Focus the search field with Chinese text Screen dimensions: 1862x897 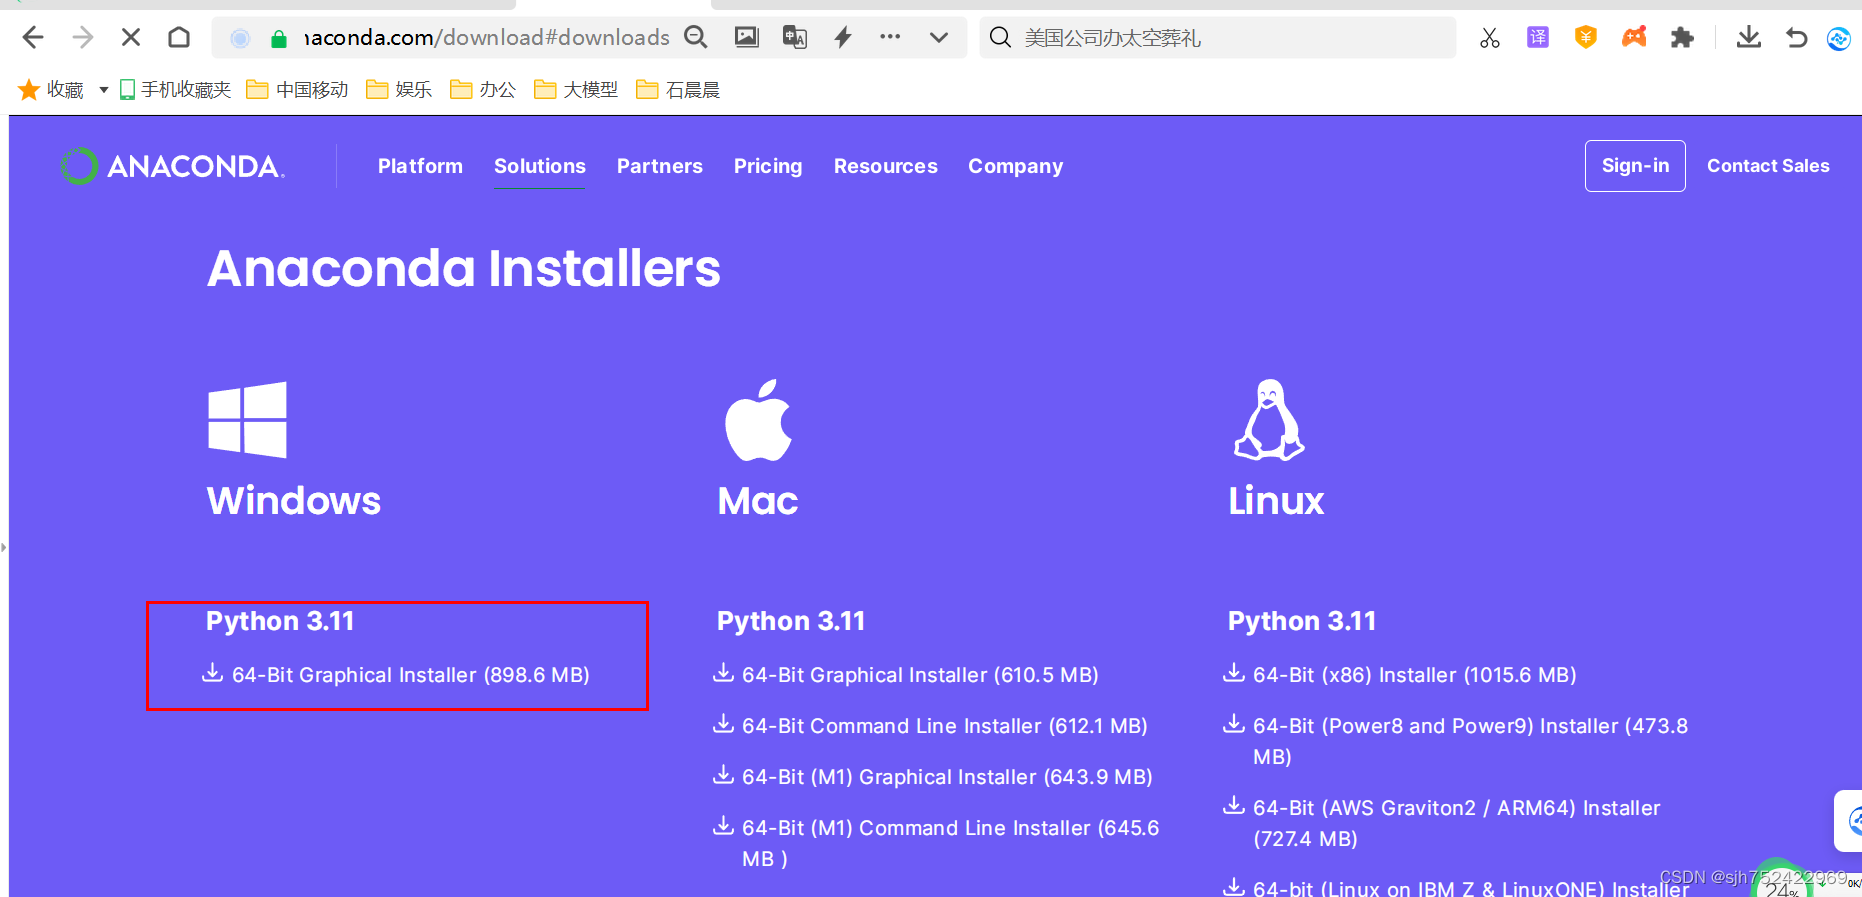click(1217, 38)
